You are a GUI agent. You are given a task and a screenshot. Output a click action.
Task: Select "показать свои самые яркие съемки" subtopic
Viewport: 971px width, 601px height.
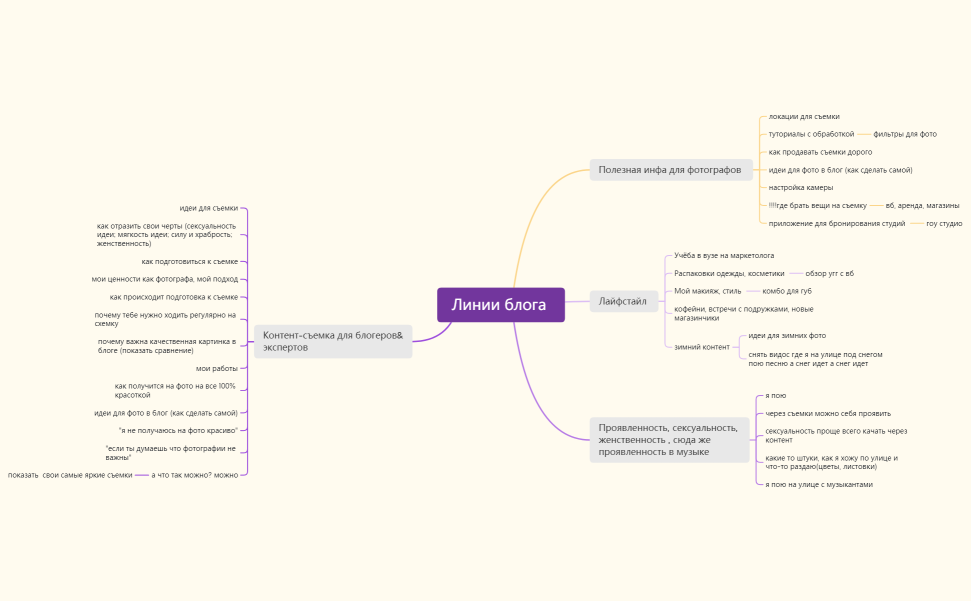[70, 475]
